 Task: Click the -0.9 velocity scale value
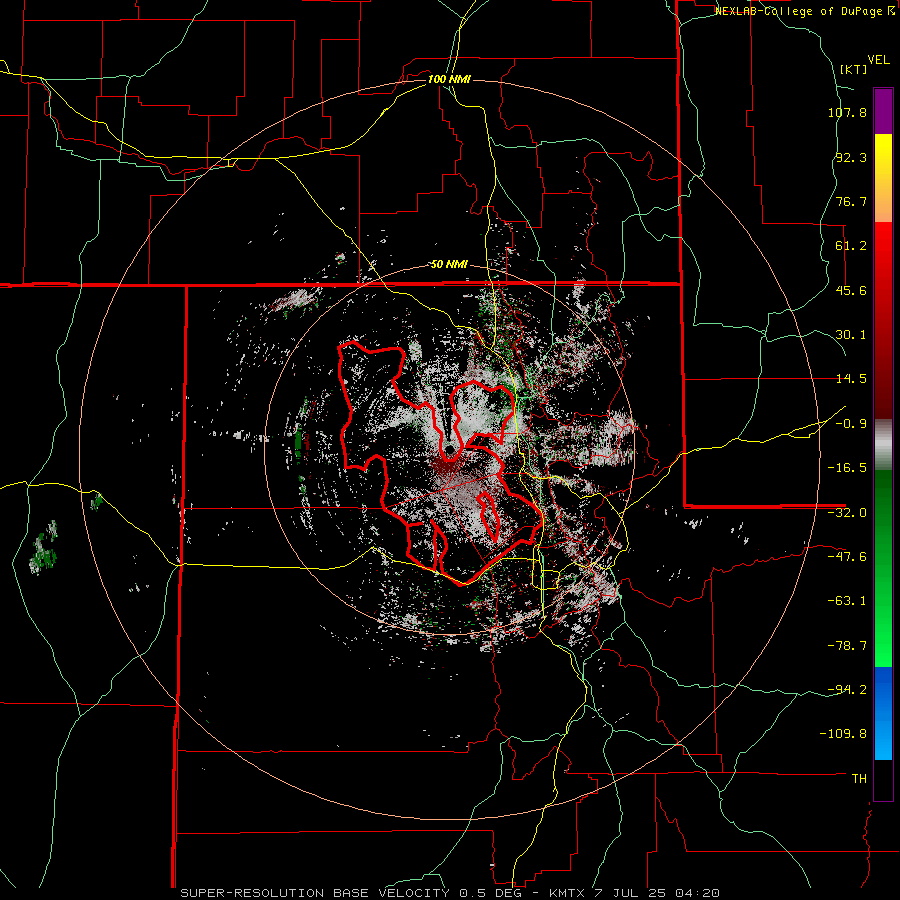pos(851,424)
